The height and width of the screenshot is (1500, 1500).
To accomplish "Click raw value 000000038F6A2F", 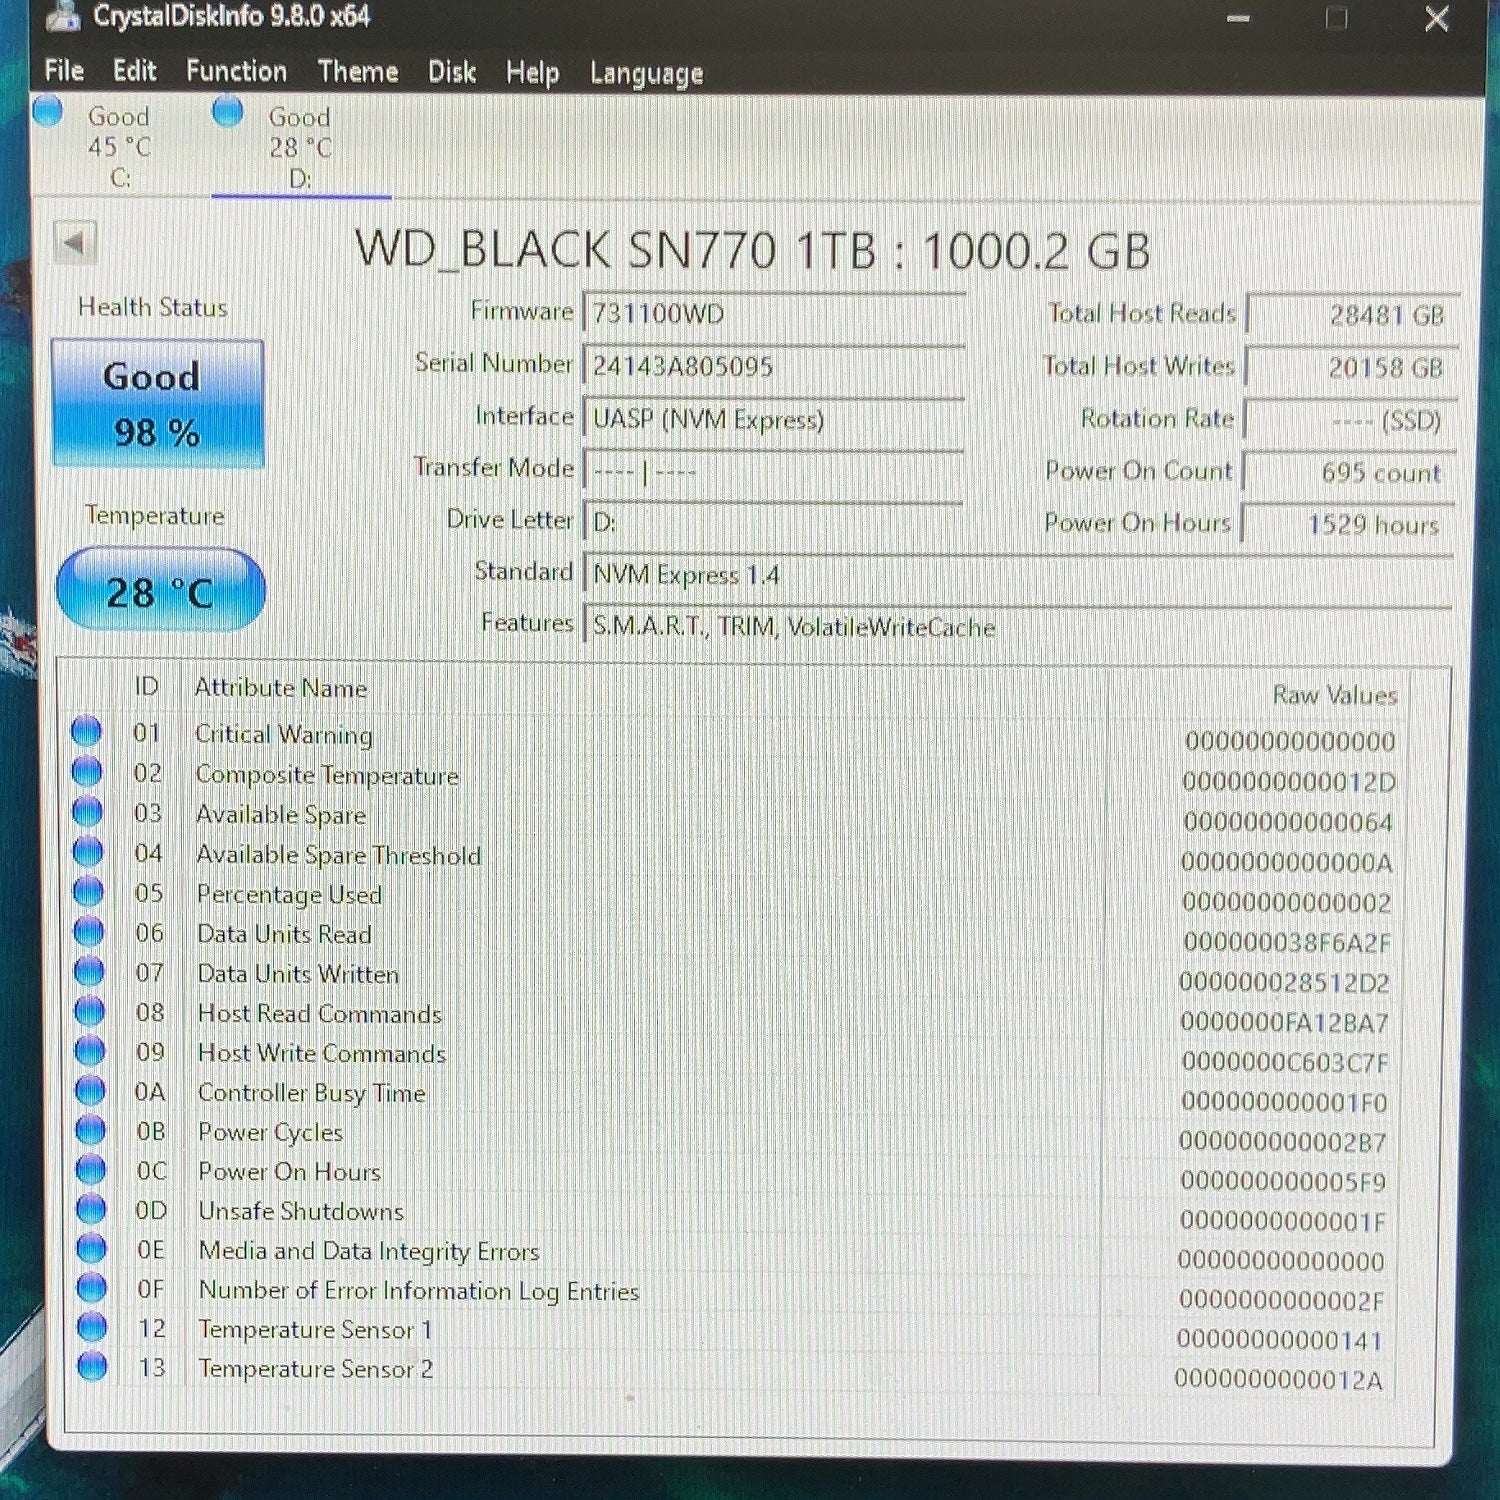I will (1287, 942).
